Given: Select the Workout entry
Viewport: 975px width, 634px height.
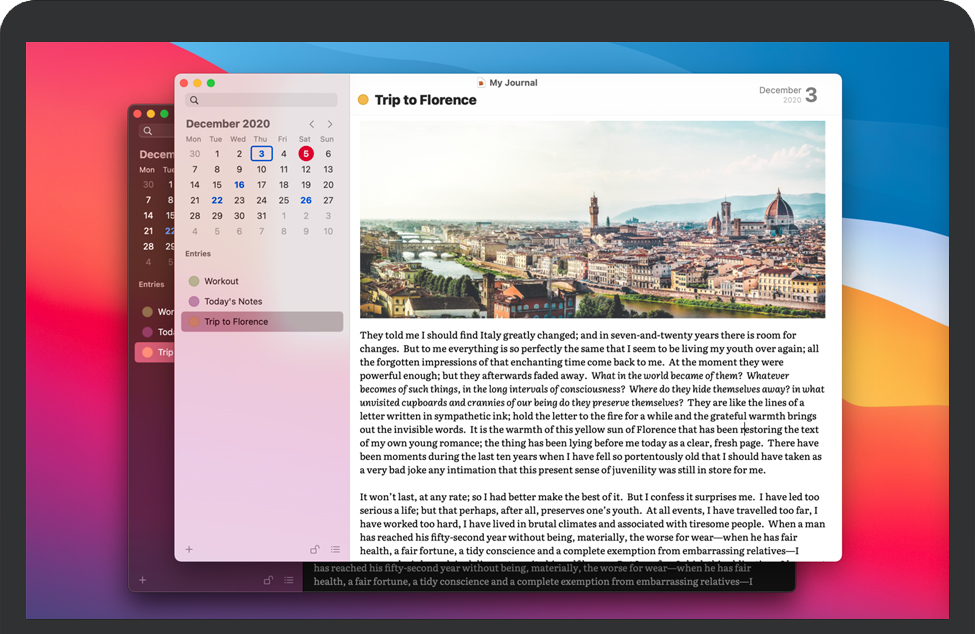Looking at the screenshot, I should 221,282.
